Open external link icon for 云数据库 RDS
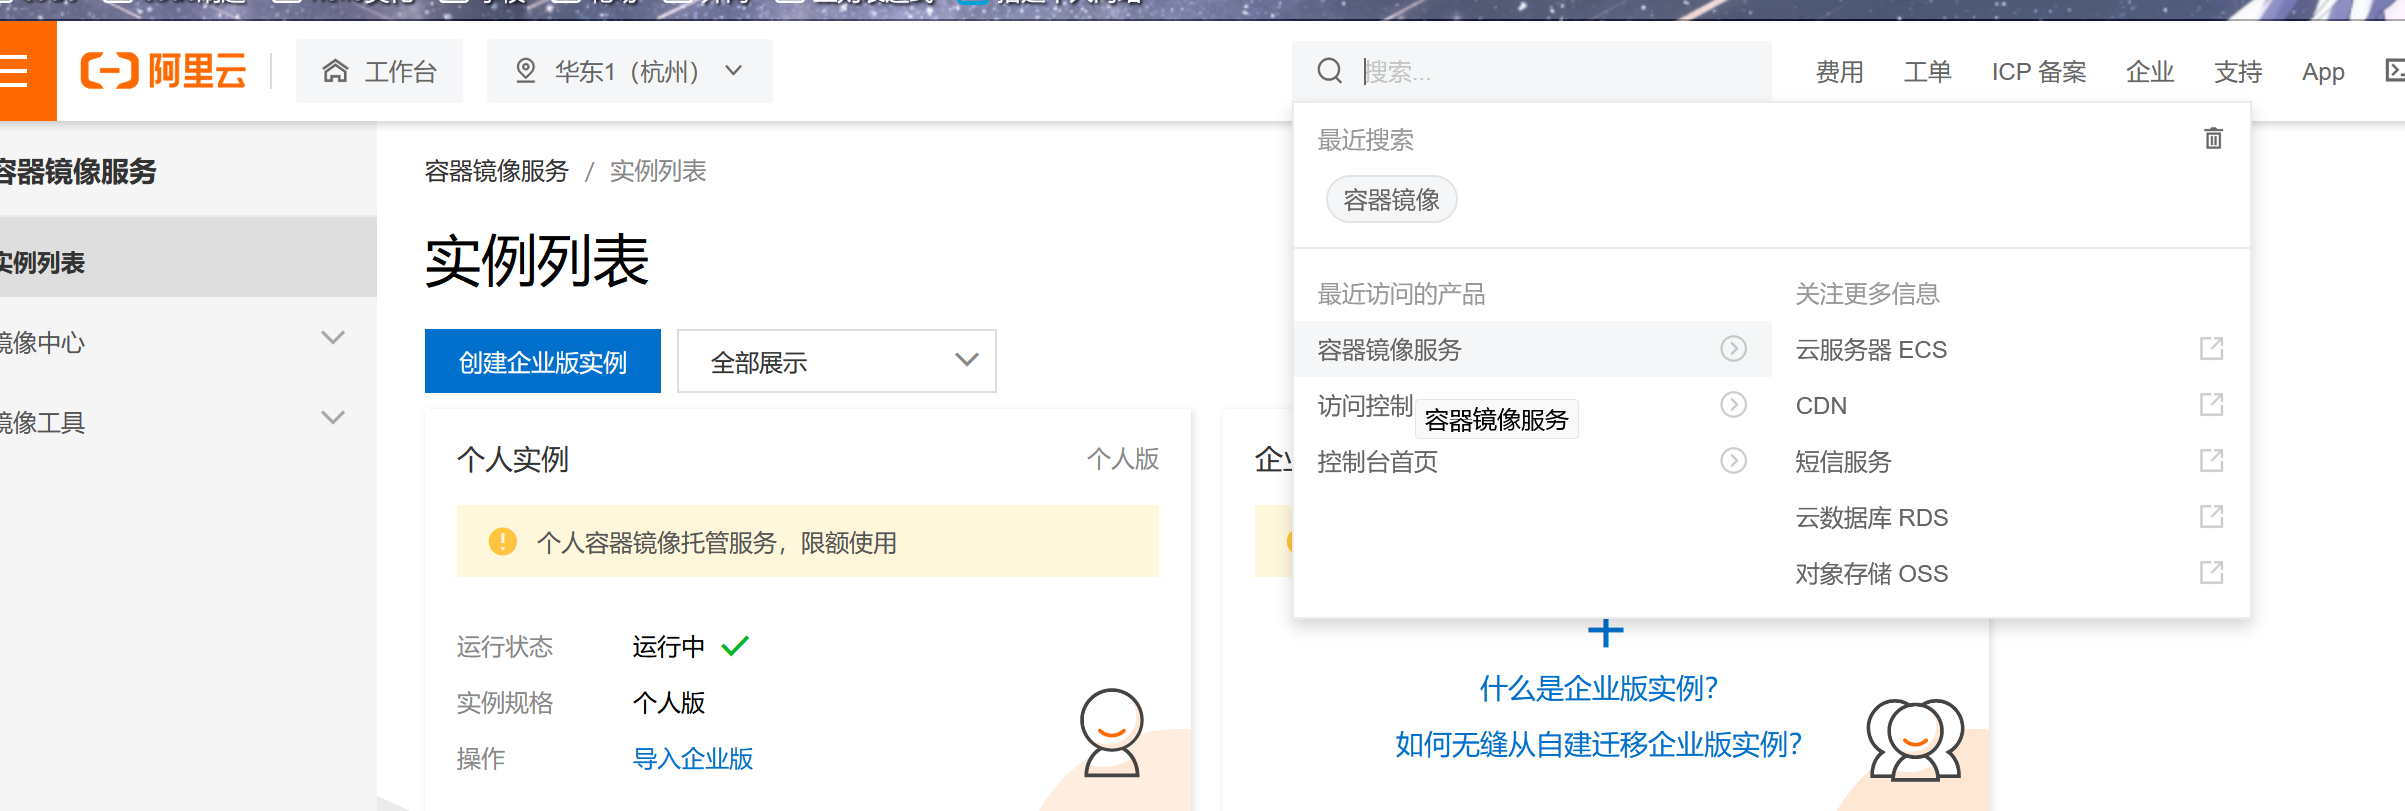Screen dimensions: 2405x811 coord(2211,516)
